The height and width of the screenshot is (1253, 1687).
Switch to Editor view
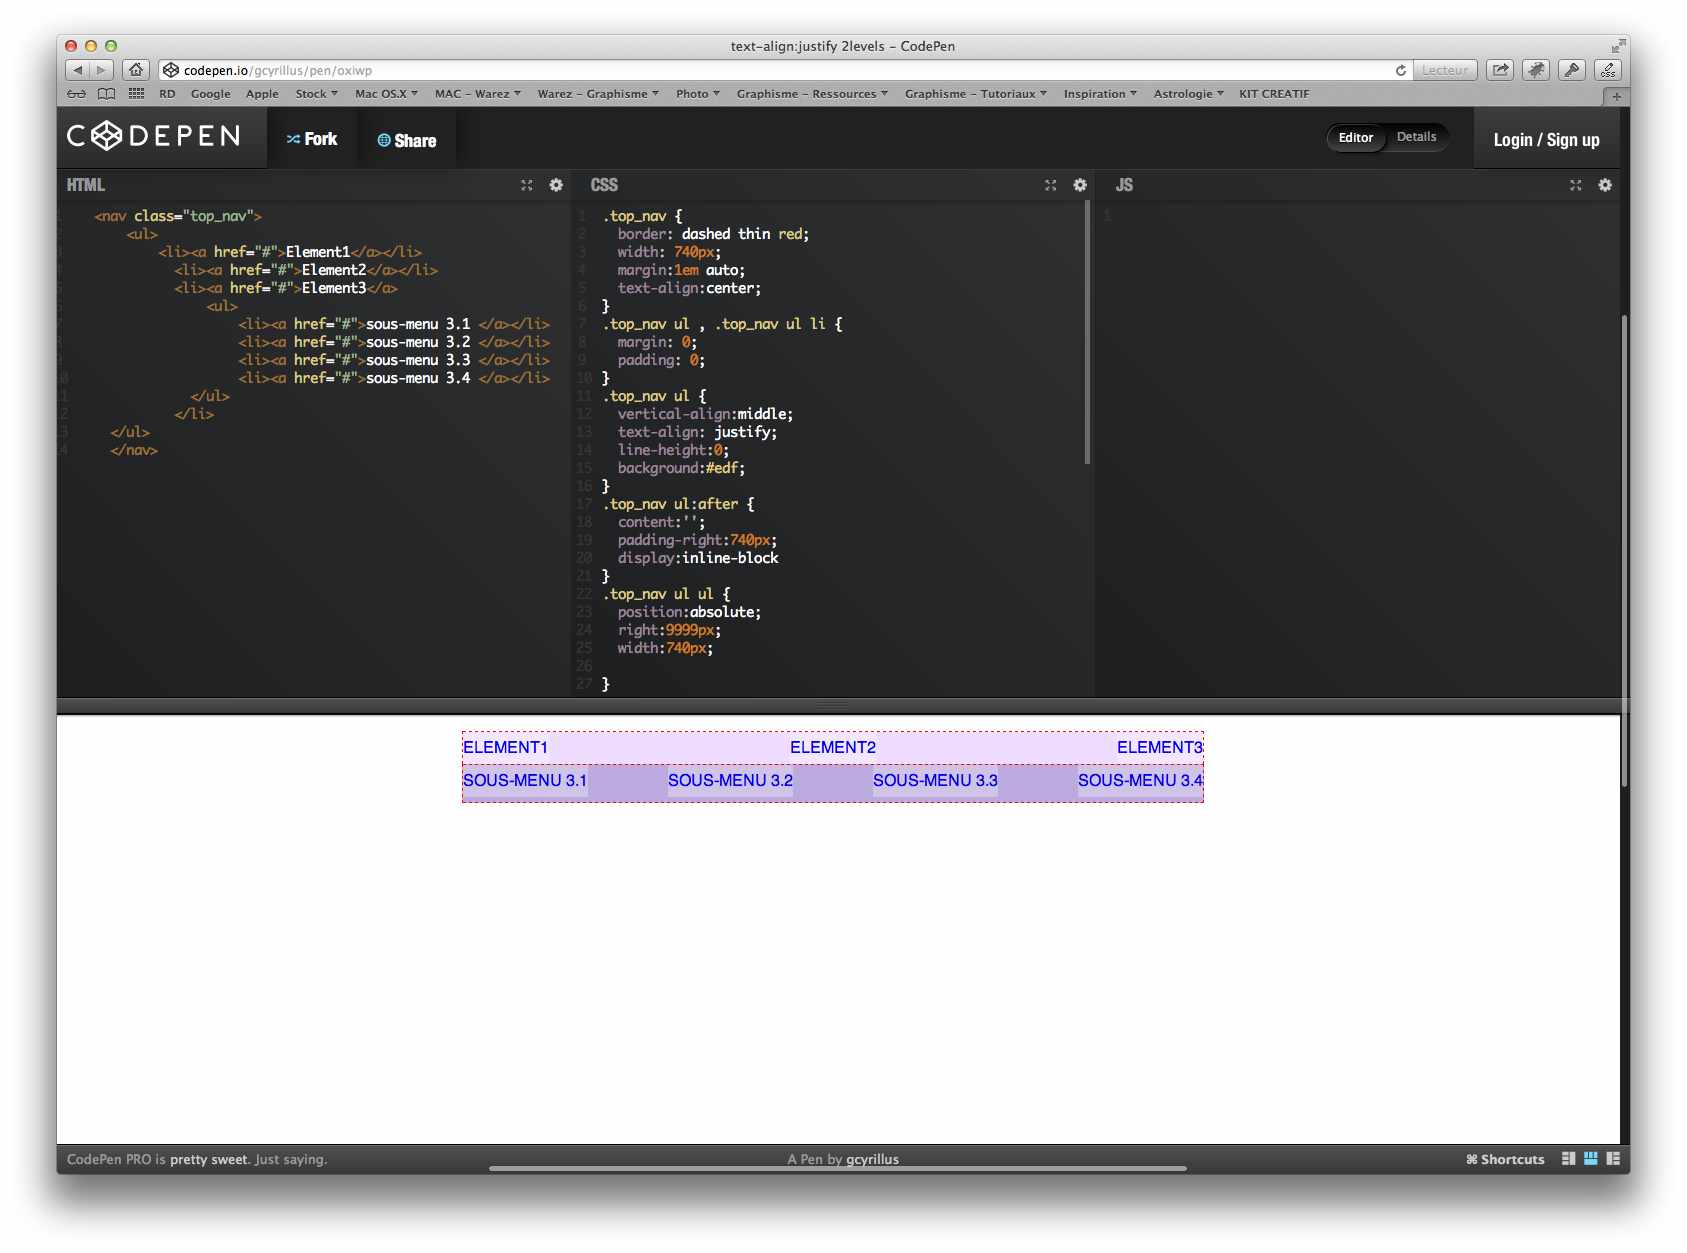1356,137
